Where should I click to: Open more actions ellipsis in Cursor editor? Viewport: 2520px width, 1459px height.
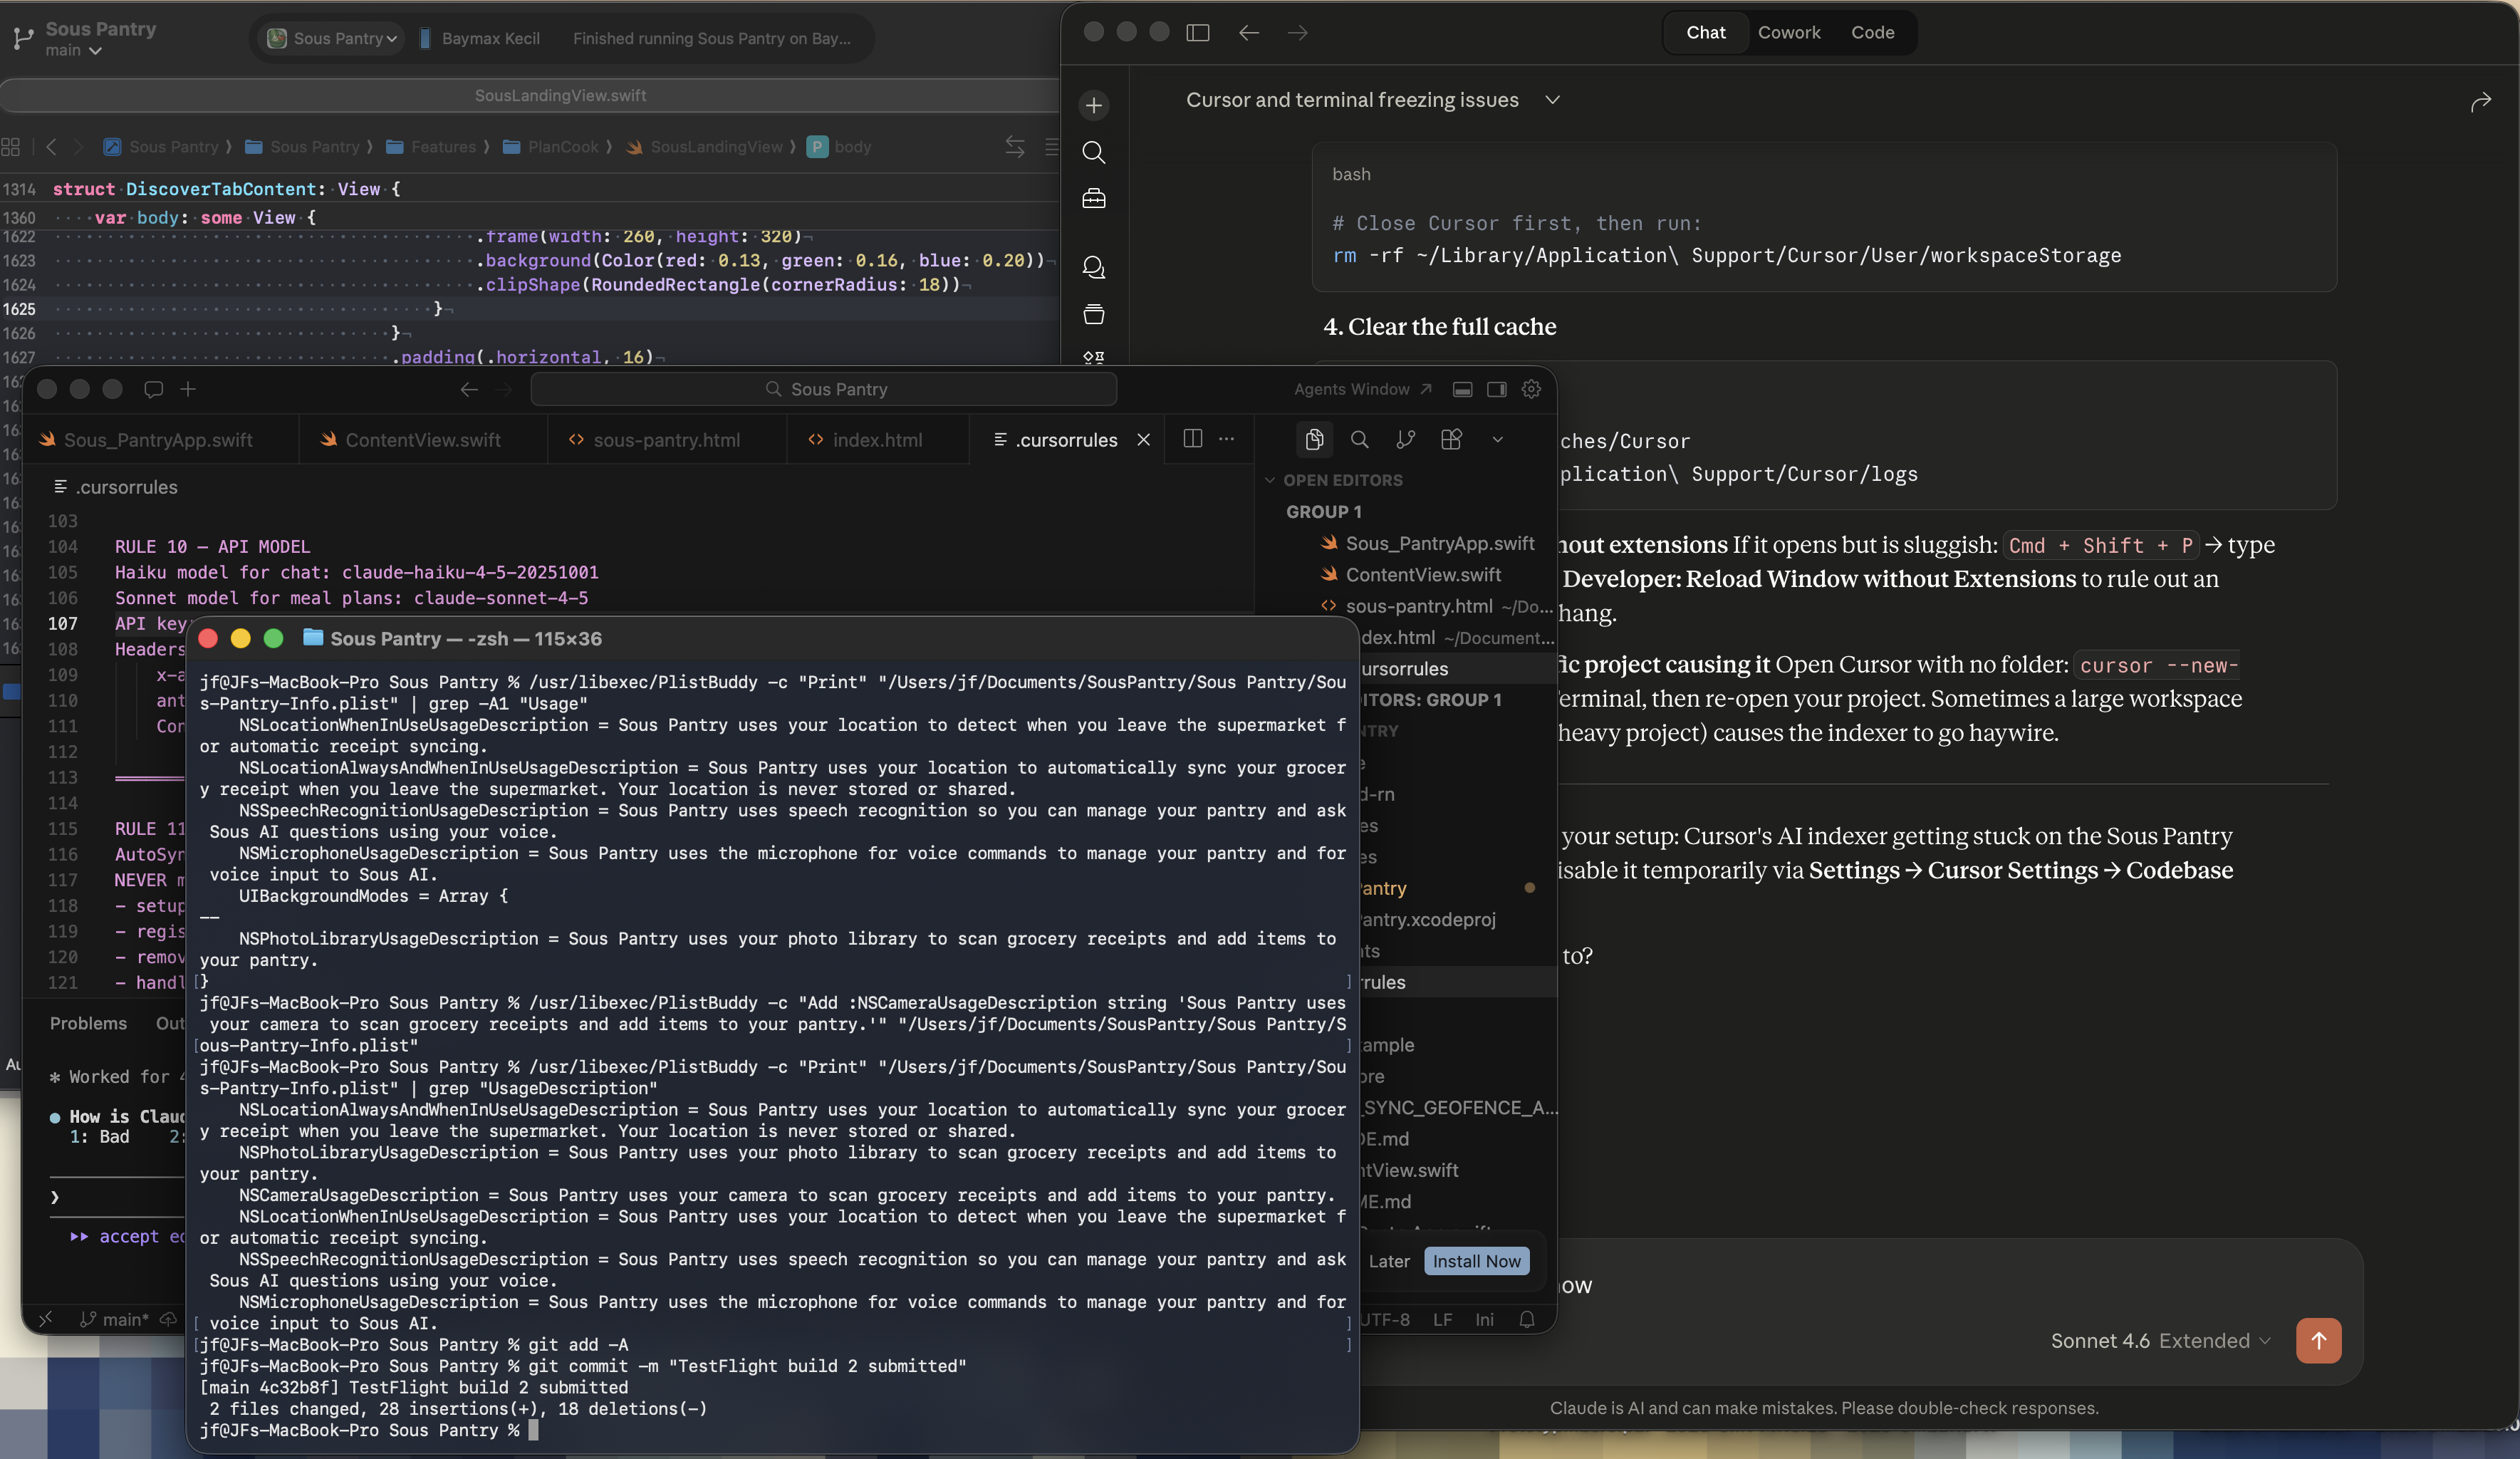click(1227, 439)
